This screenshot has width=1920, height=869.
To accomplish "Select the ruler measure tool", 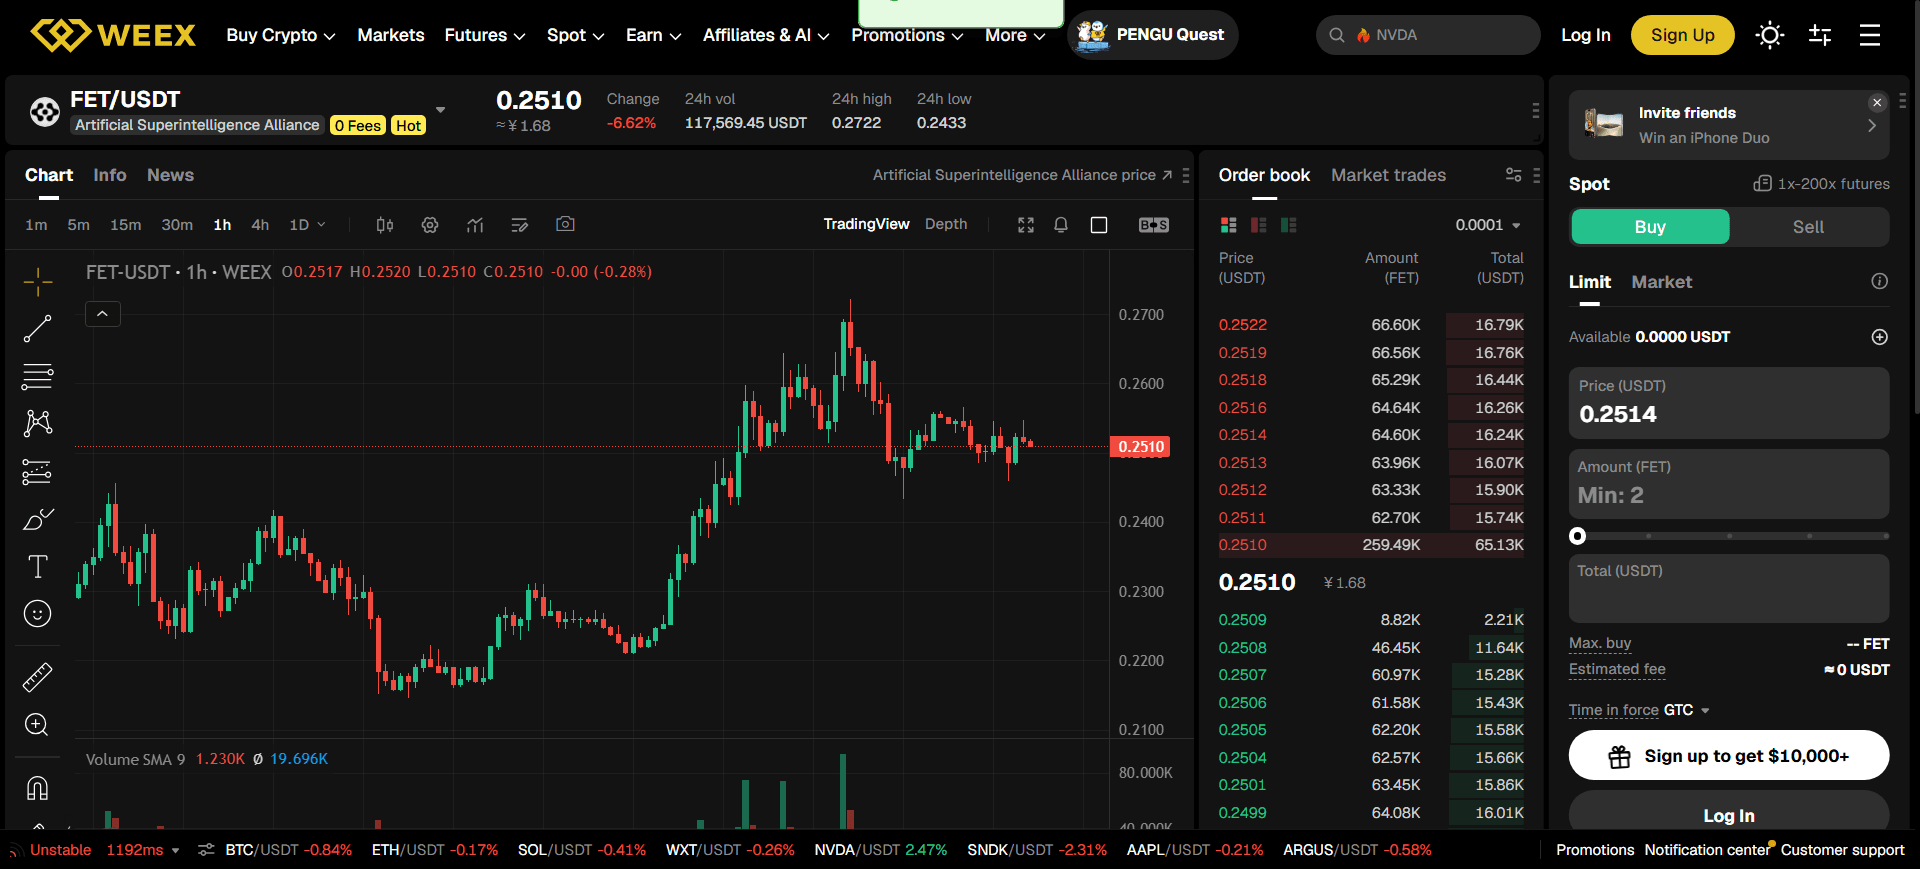I will pyautogui.click(x=38, y=678).
